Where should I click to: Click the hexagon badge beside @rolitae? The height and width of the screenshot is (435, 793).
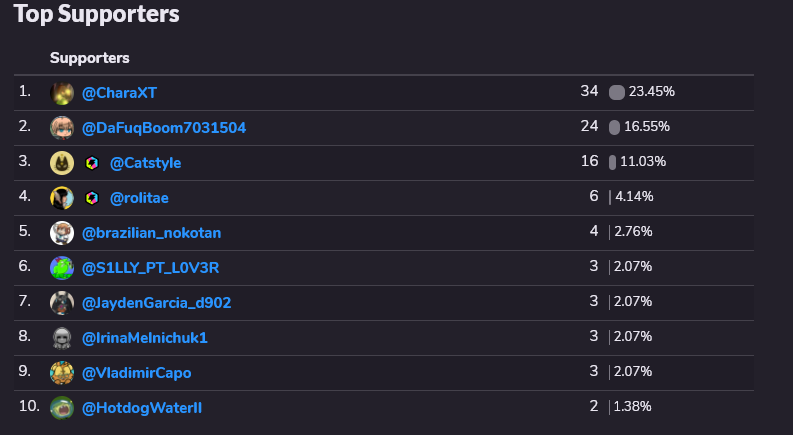click(x=92, y=198)
